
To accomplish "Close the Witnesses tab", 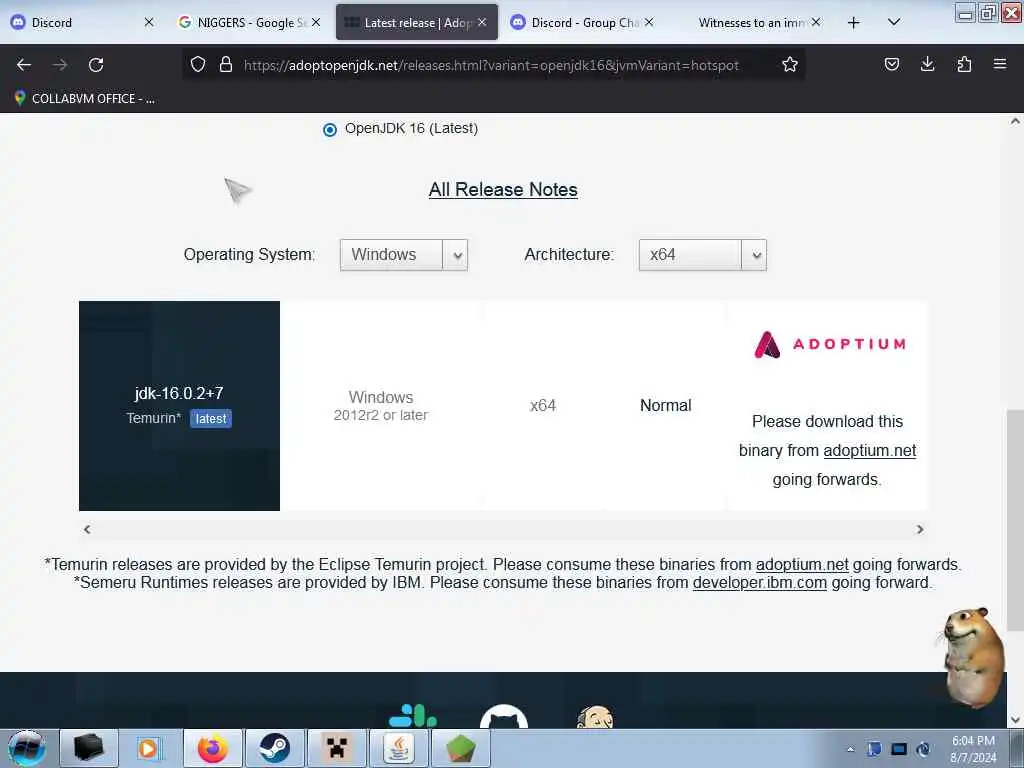I will pyautogui.click(x=816, y=22).
